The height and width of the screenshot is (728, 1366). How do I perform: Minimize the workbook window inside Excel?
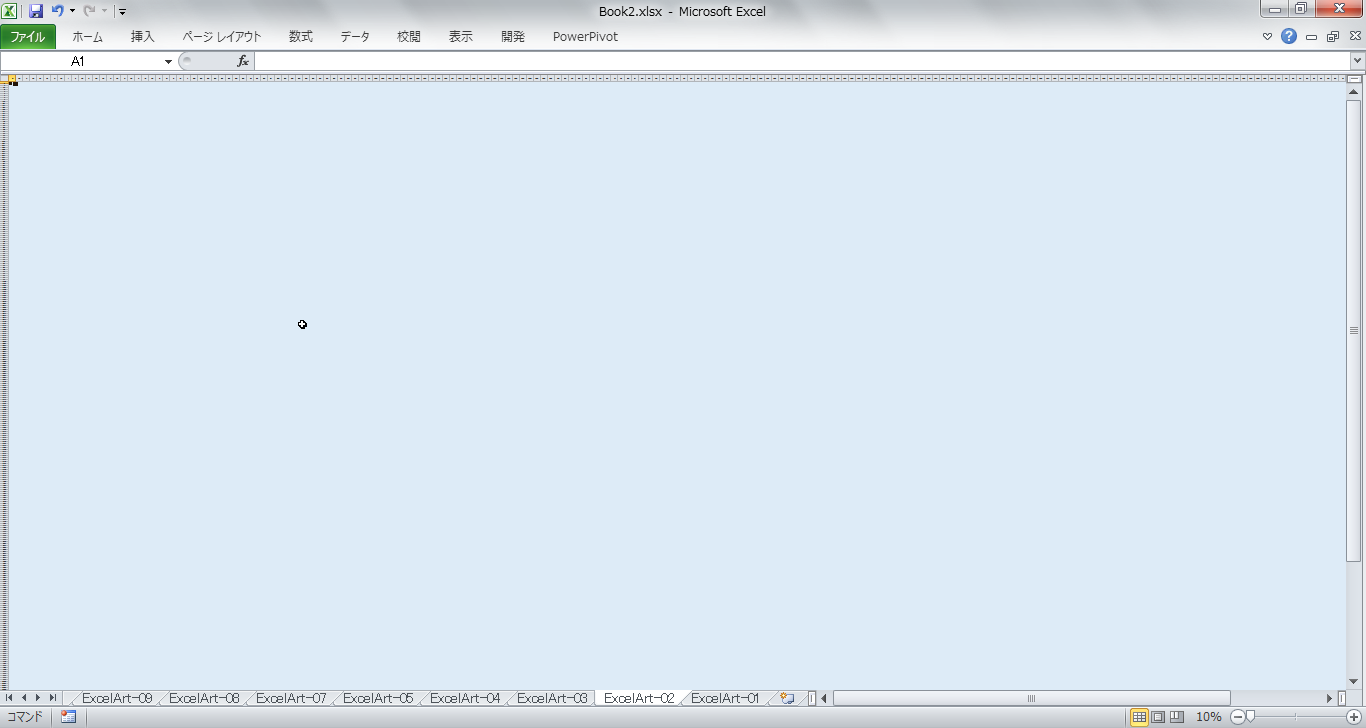coord(1312,37)
